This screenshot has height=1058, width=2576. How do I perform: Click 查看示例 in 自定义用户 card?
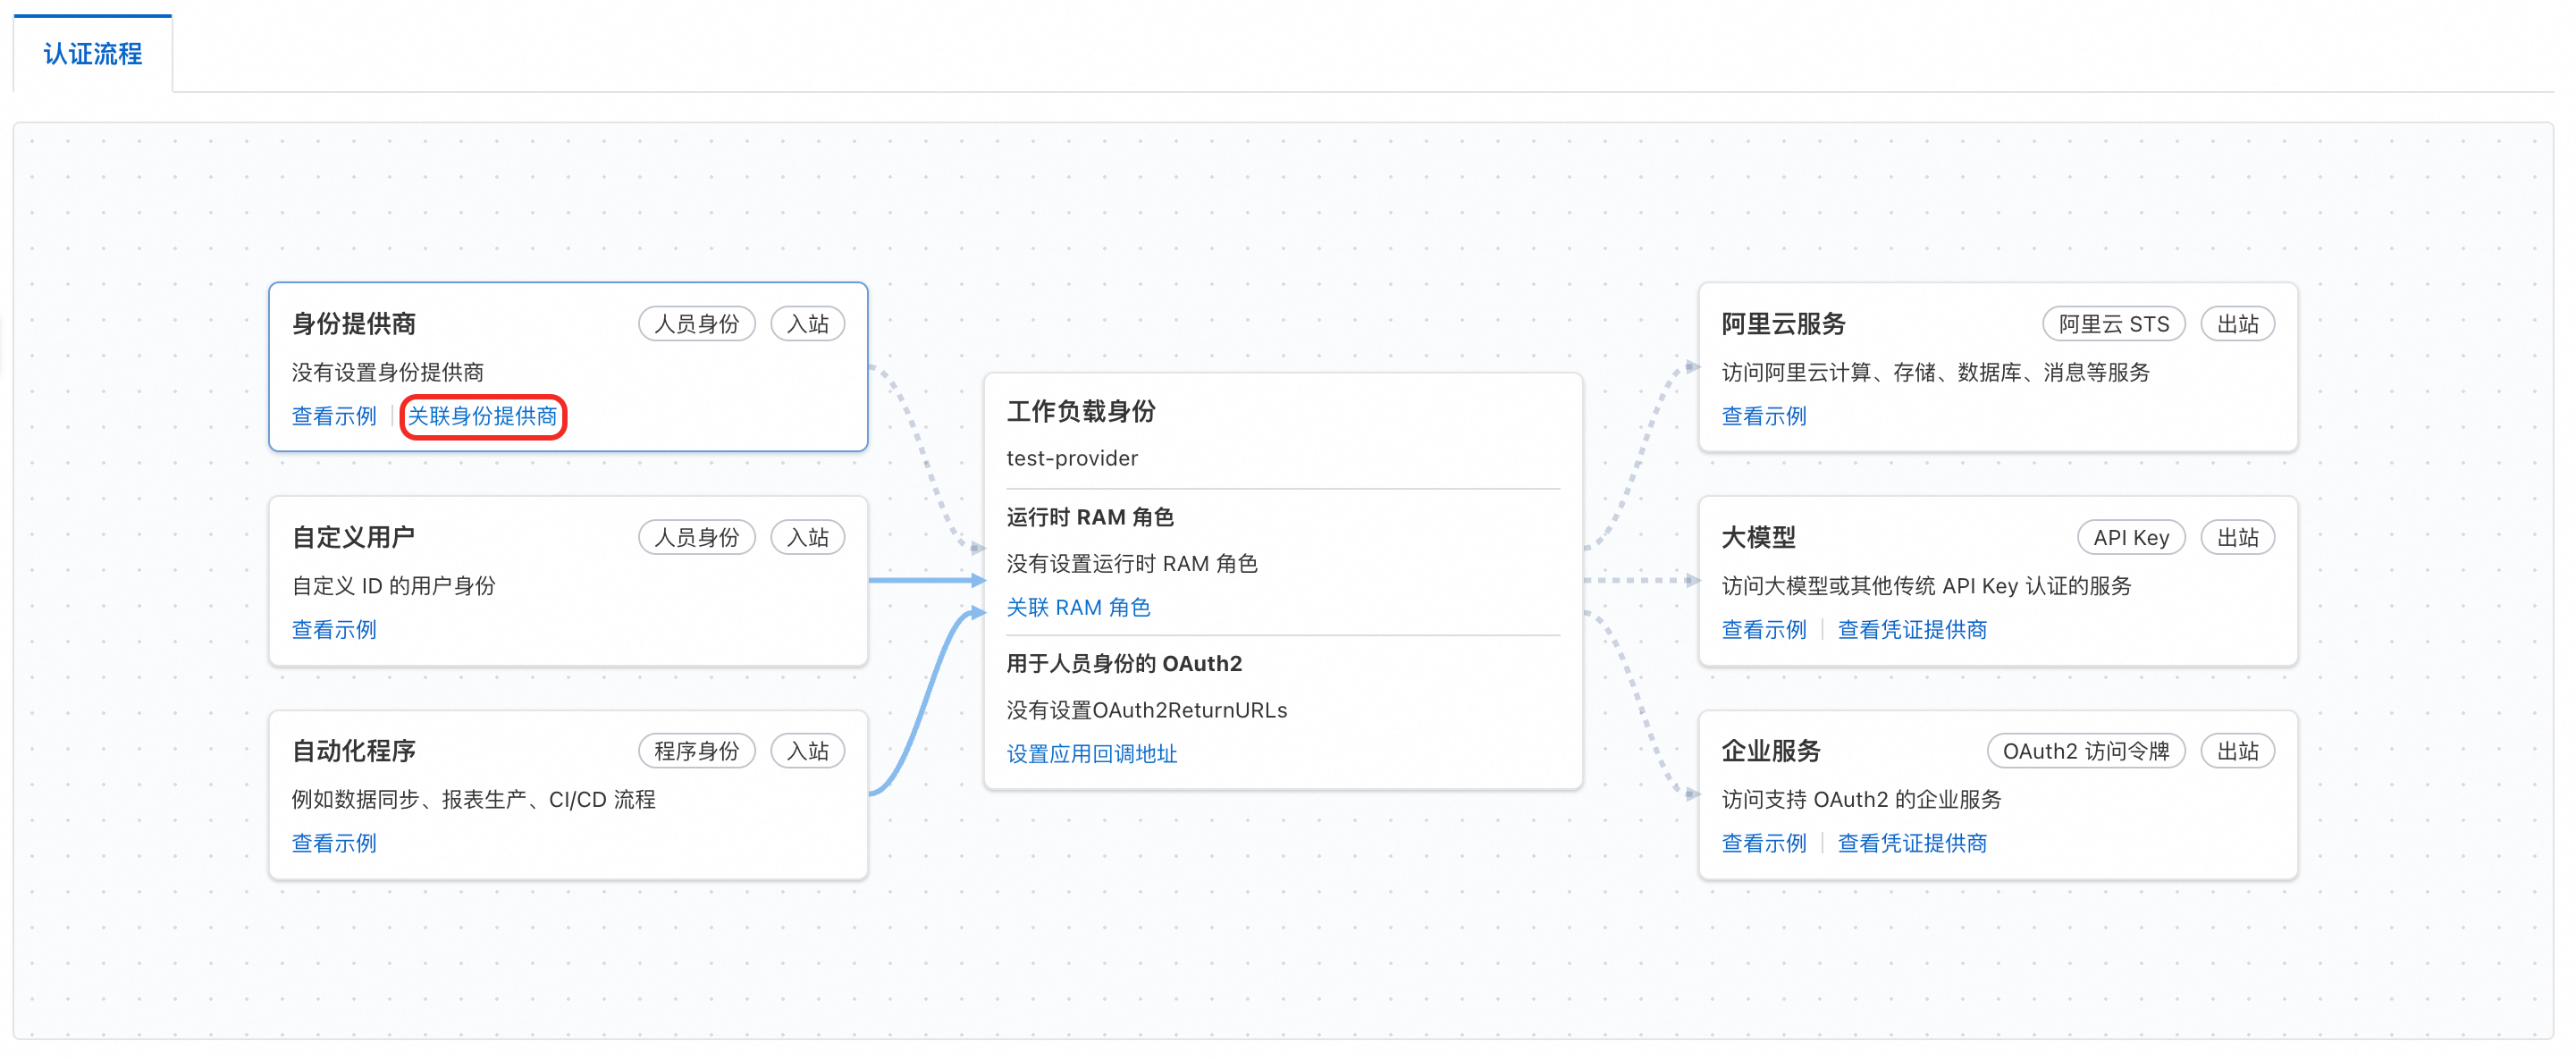point(333,629)
